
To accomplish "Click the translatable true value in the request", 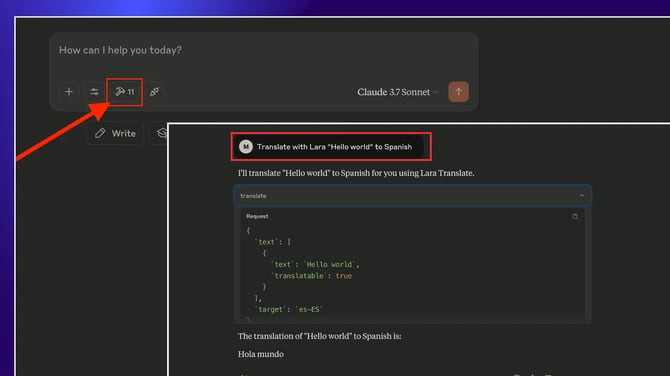I will coord(344,276).
